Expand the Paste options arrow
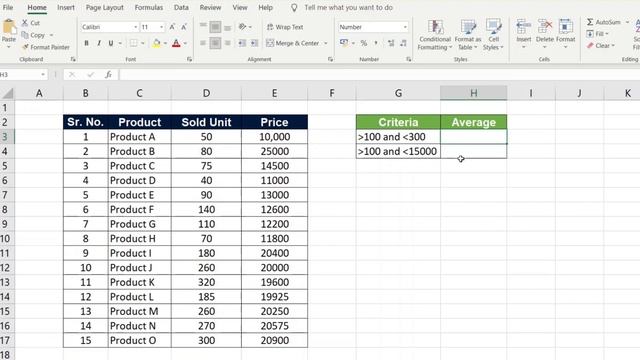This screenshot has height=360, width=640. (x=9, y=47)
